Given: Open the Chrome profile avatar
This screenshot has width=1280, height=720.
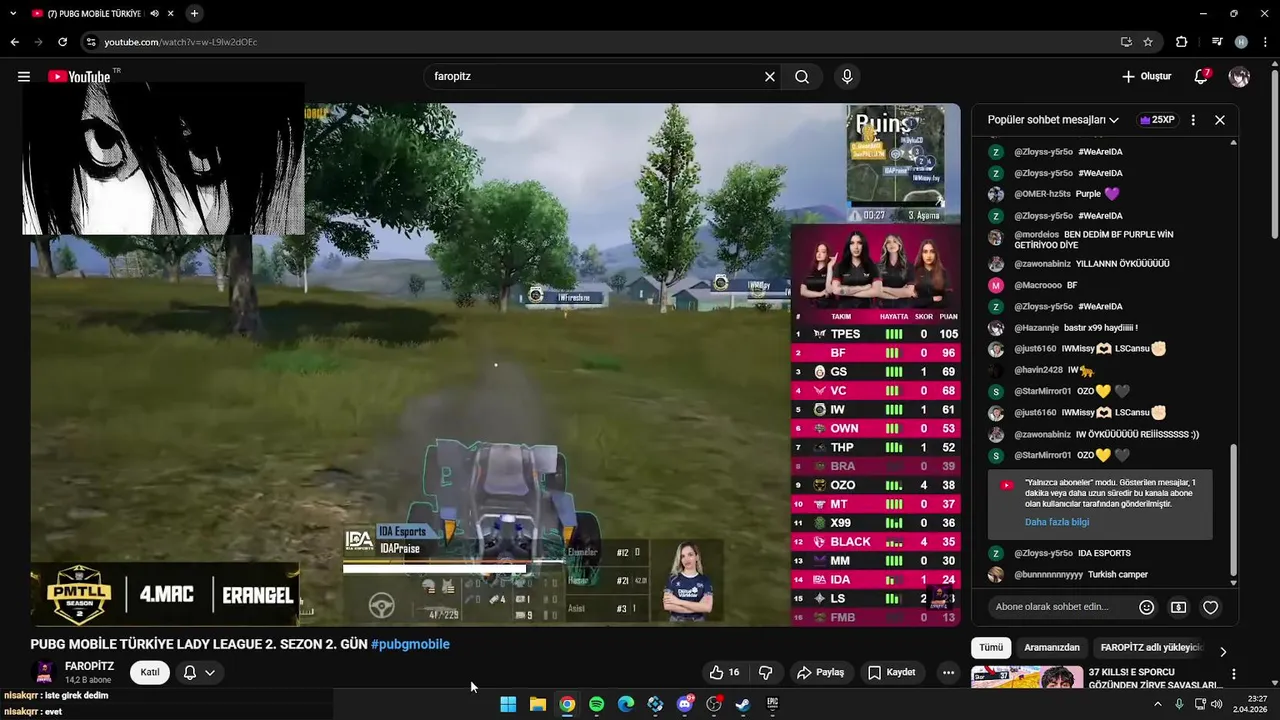Looking at the screenshot, I should [1241, 42].
